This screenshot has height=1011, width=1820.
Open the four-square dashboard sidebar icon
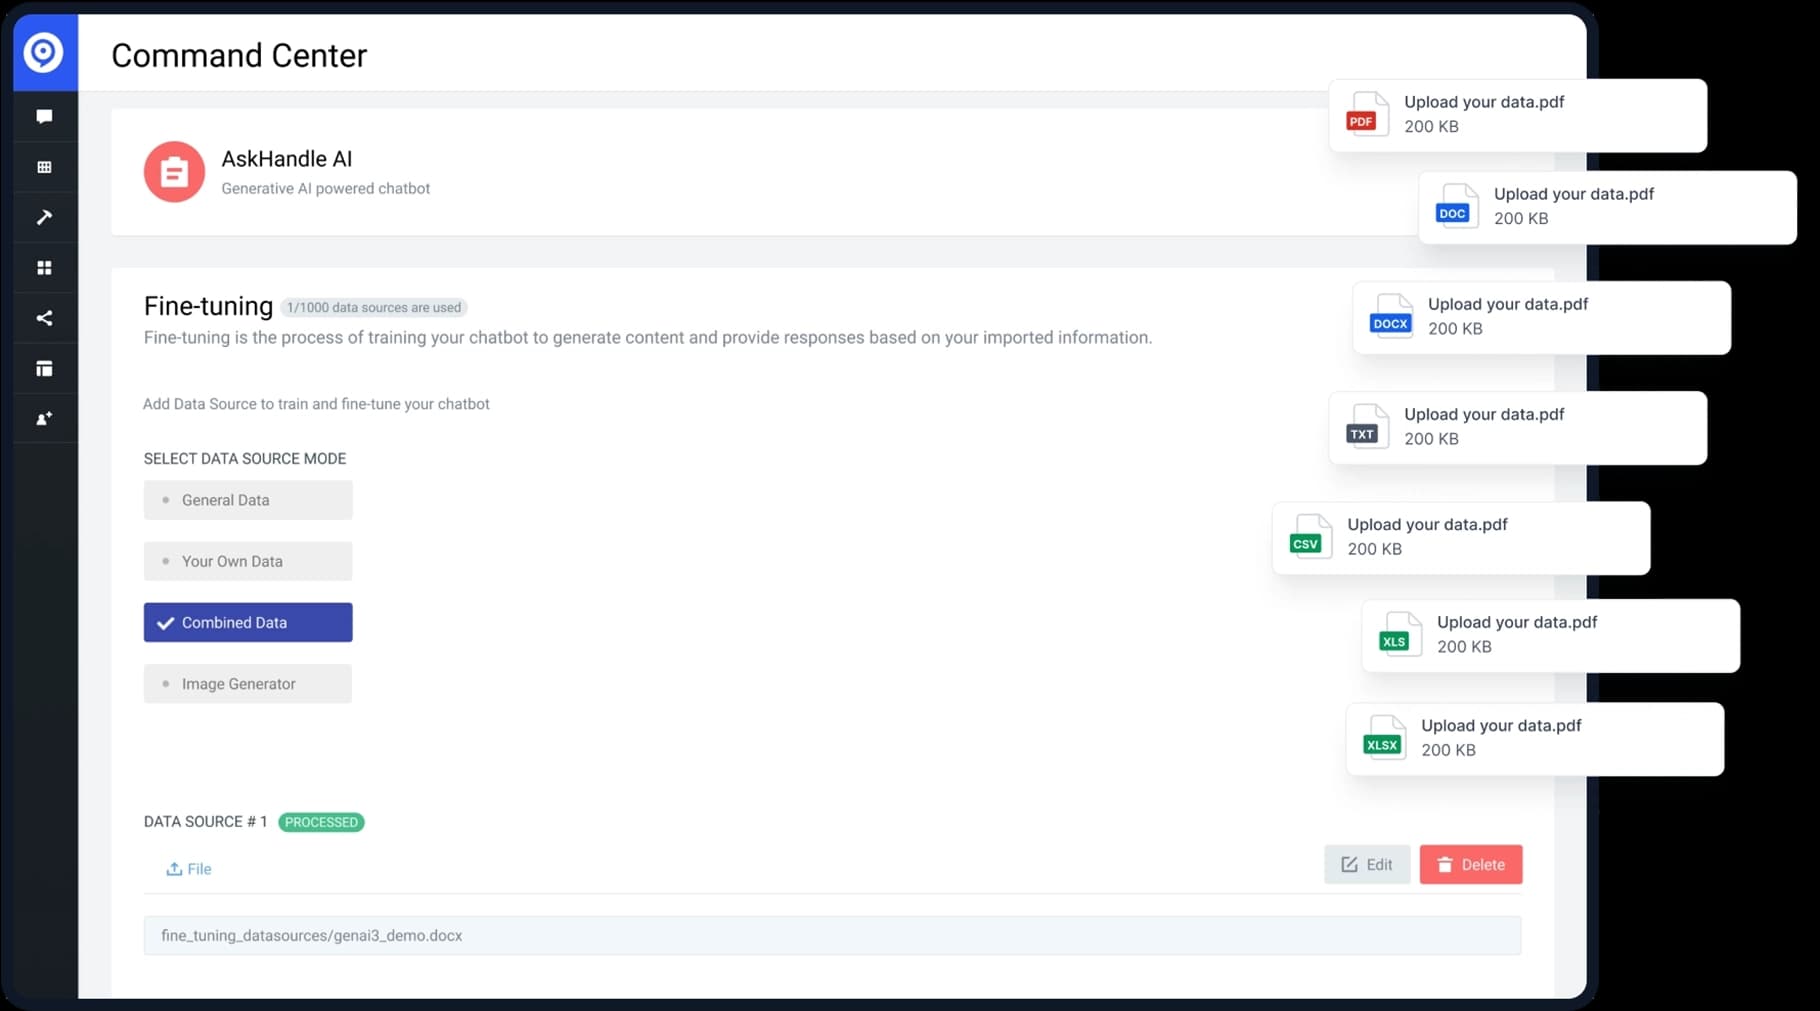coord(44,268)
